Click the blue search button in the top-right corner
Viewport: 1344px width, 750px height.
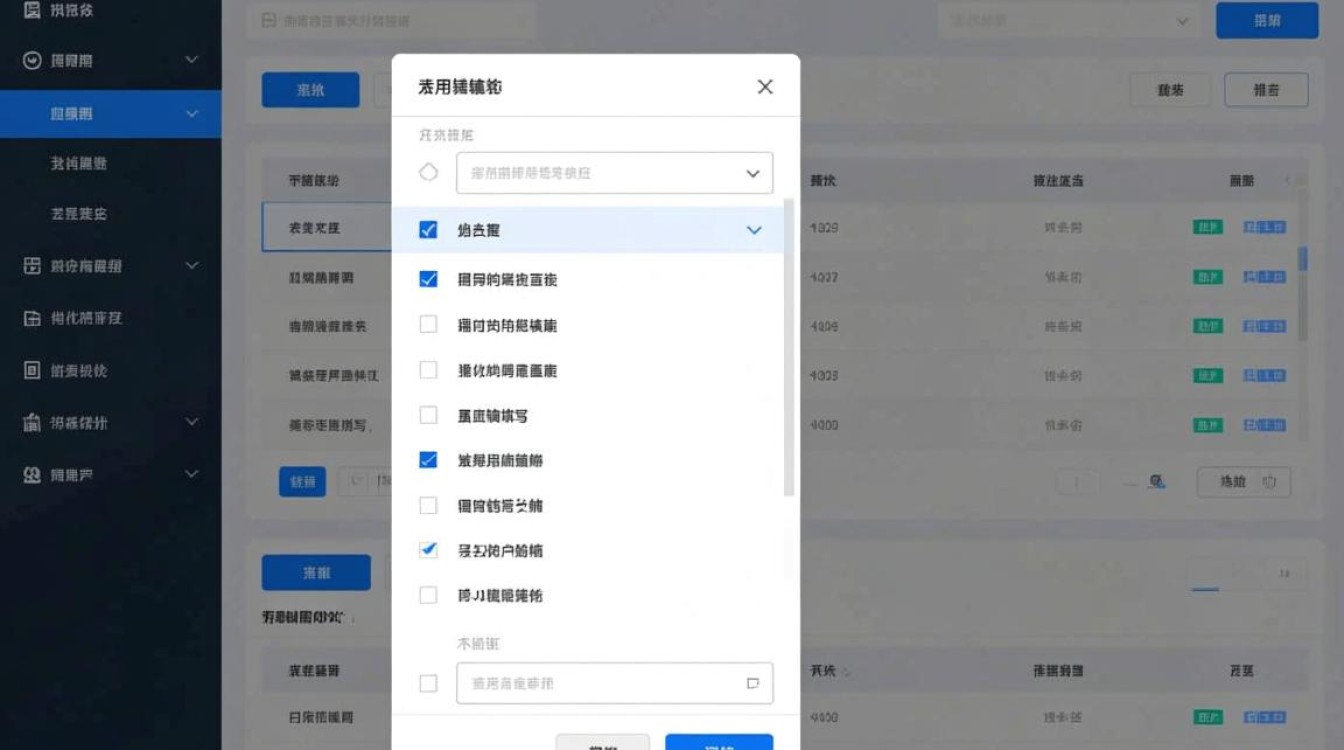click(x=1267, y=19)
